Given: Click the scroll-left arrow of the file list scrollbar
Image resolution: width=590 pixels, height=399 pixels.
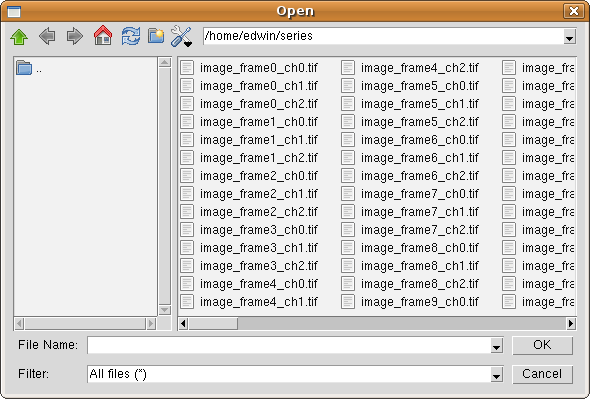Looking at the screenshot, I should [183, 324].
